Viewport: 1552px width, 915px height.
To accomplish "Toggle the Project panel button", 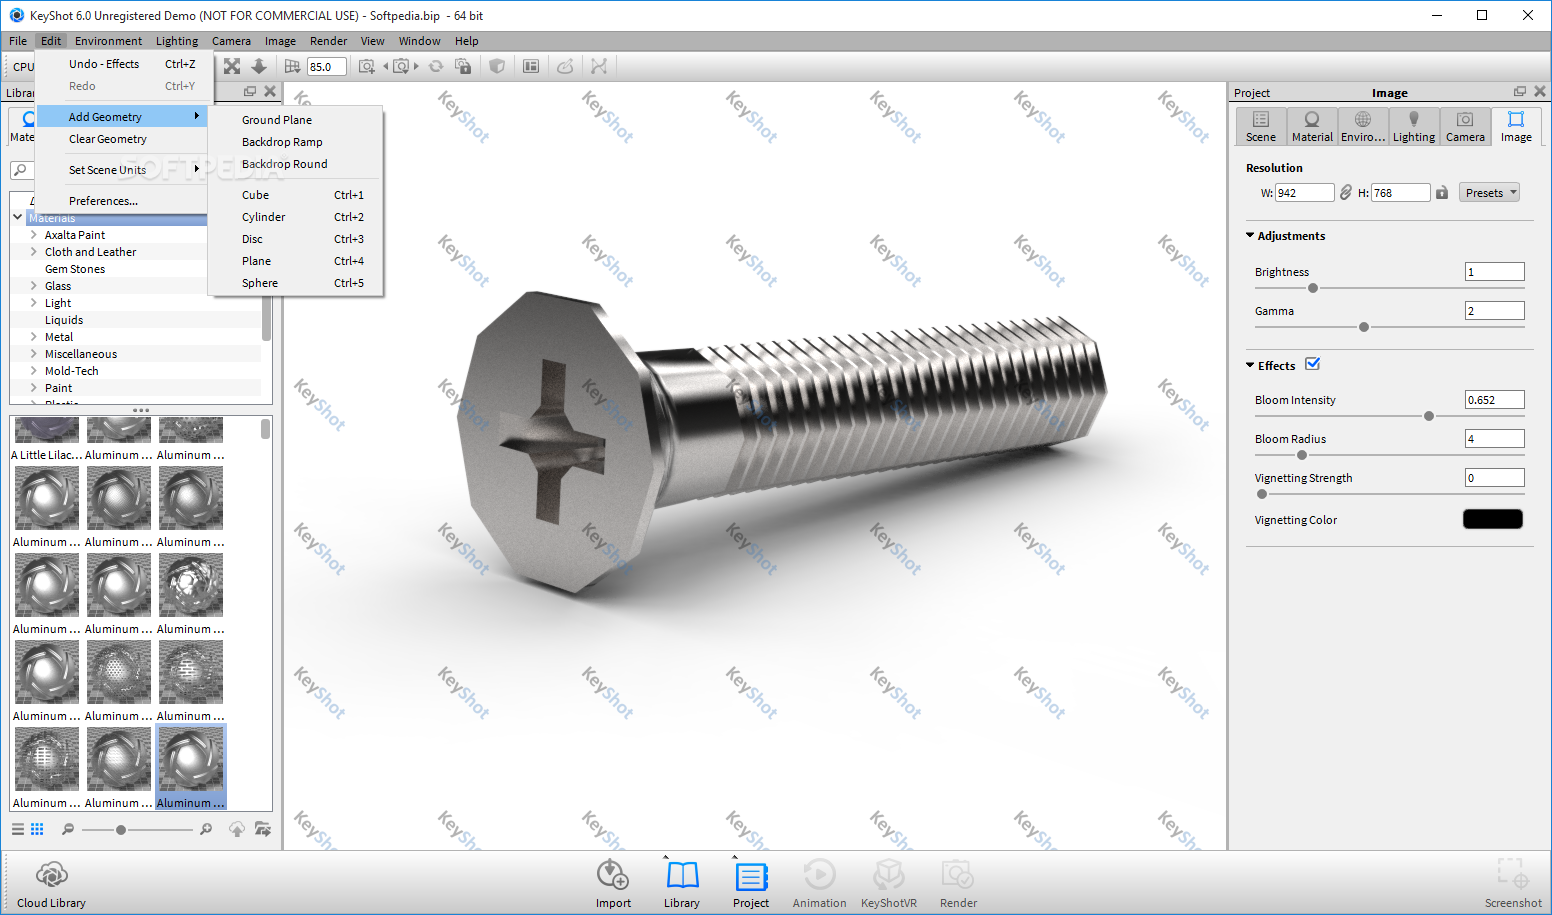I will (x=751, y=884).
